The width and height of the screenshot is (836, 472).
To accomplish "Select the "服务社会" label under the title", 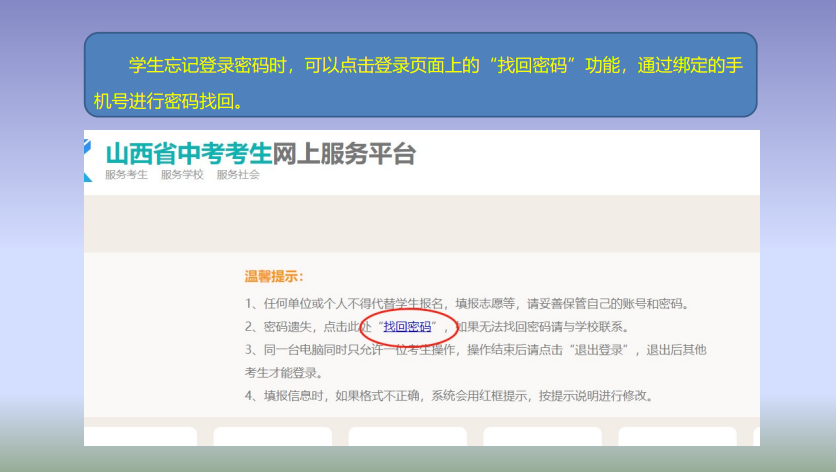I will pos(238,175).
